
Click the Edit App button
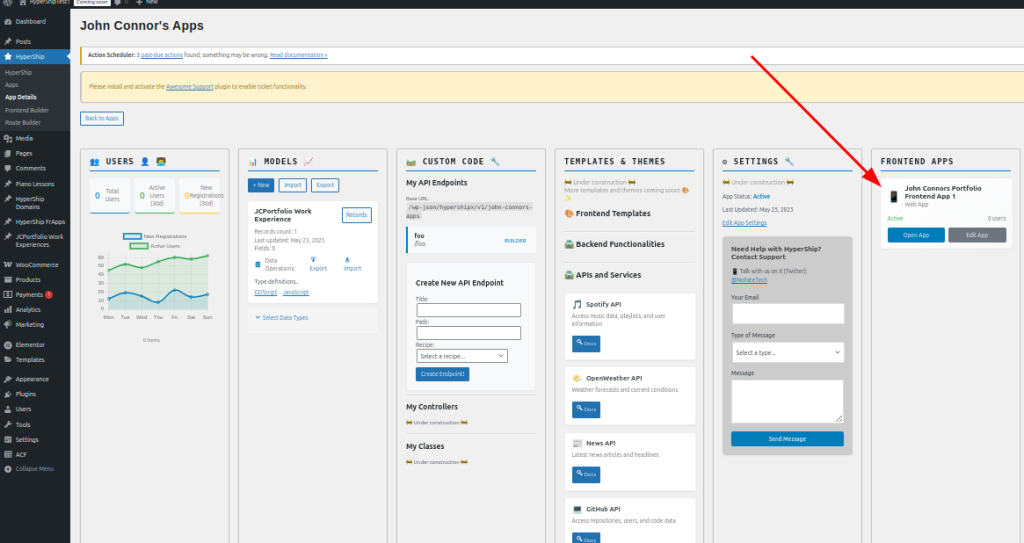pos(977,235)
